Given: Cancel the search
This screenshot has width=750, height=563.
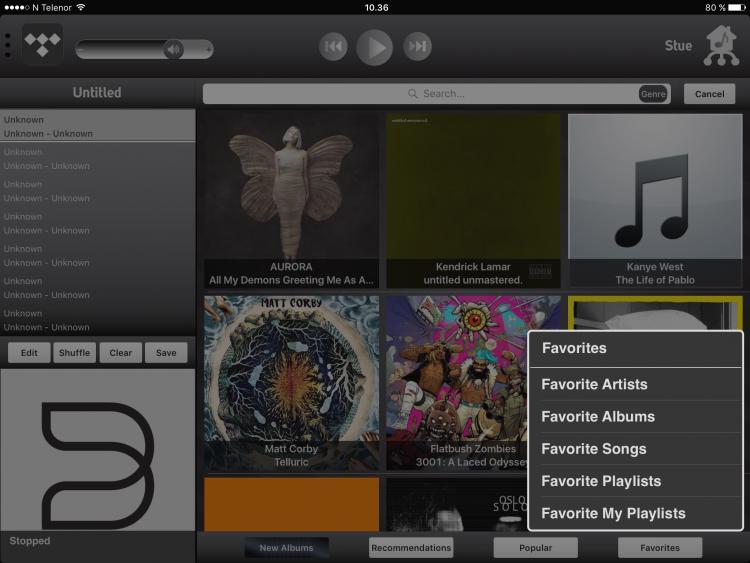Looking at the screenshot, I should pyautogui.click(x=709, y=94).
